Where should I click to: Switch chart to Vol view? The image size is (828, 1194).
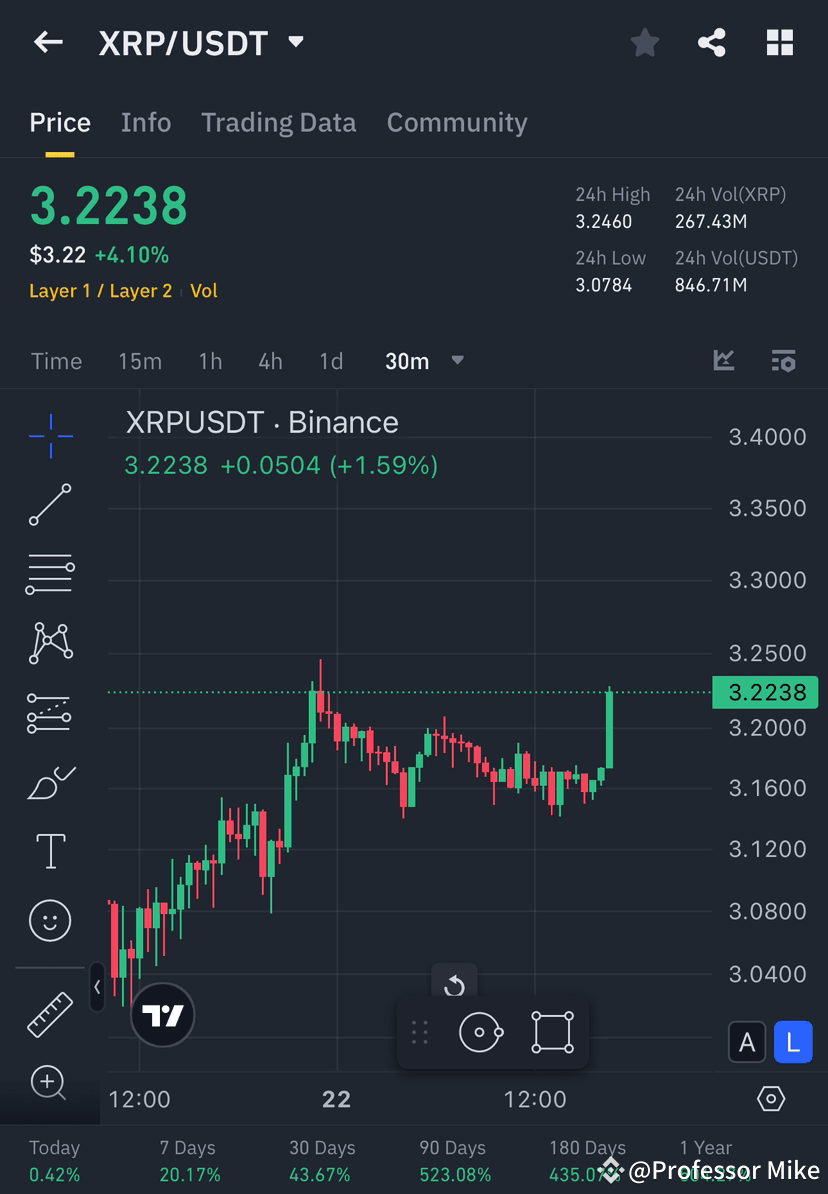tap(204, 291)
